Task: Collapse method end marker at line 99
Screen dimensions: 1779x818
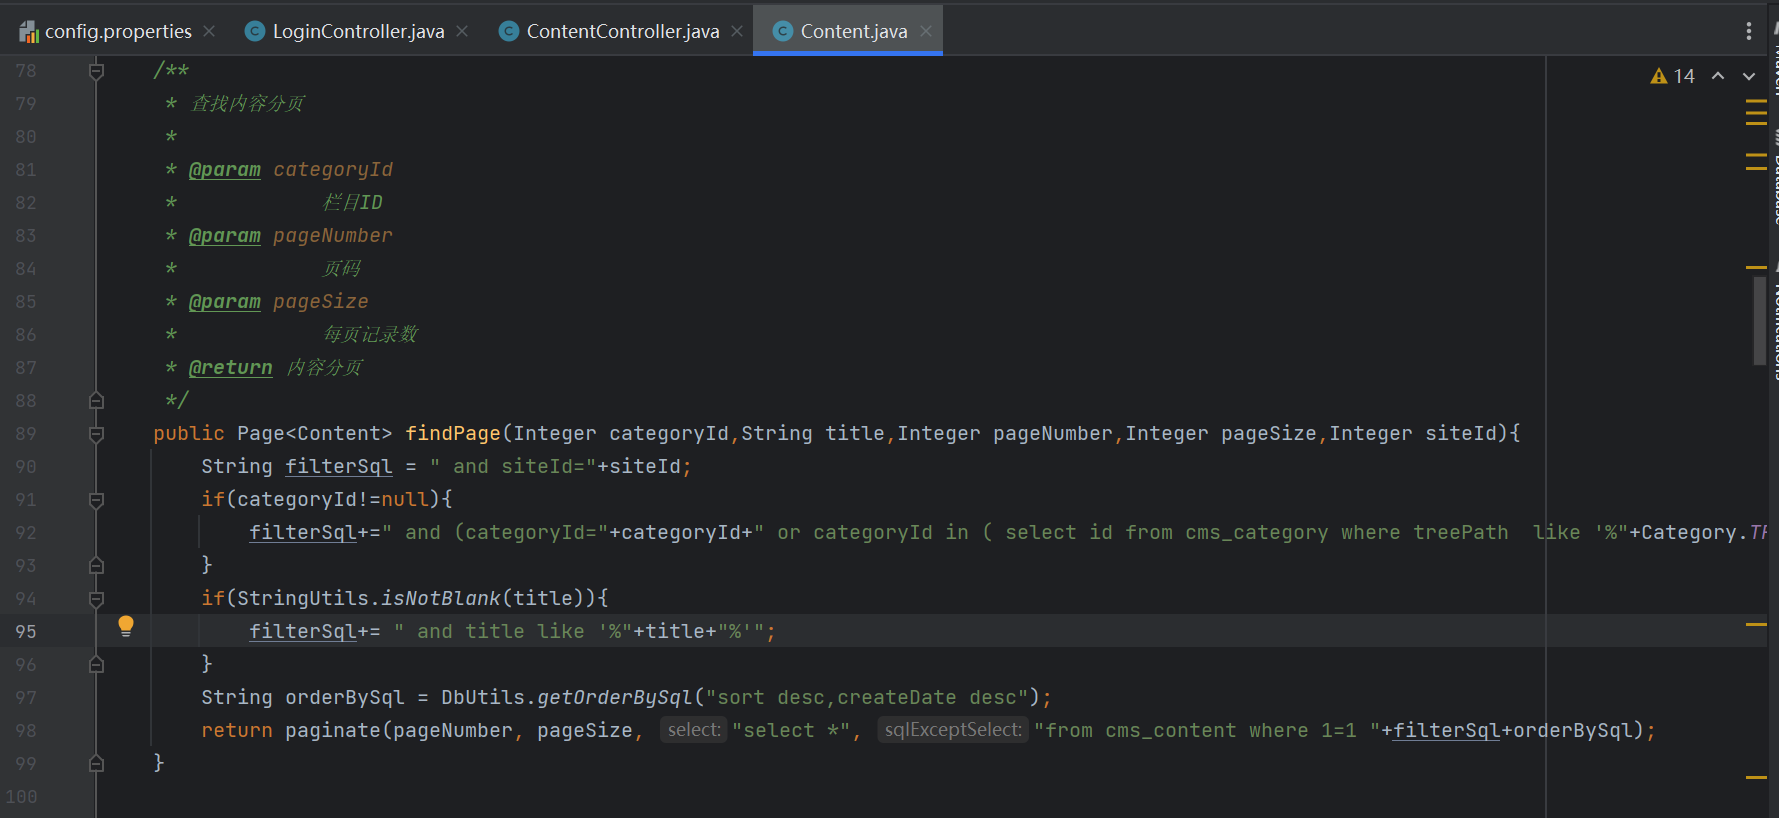Action: pos(96,764)
